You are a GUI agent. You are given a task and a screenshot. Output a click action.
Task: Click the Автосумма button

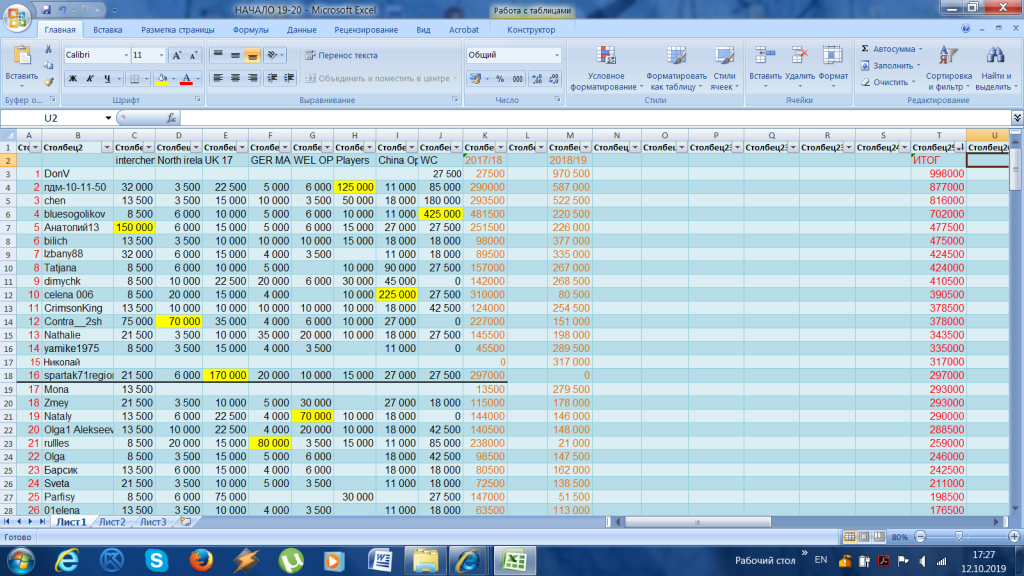(889, 48)
